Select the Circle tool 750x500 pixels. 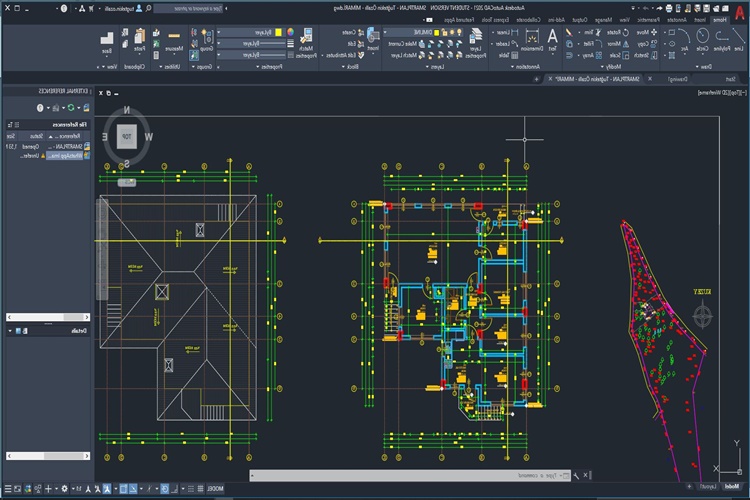(x=702, y=39)
